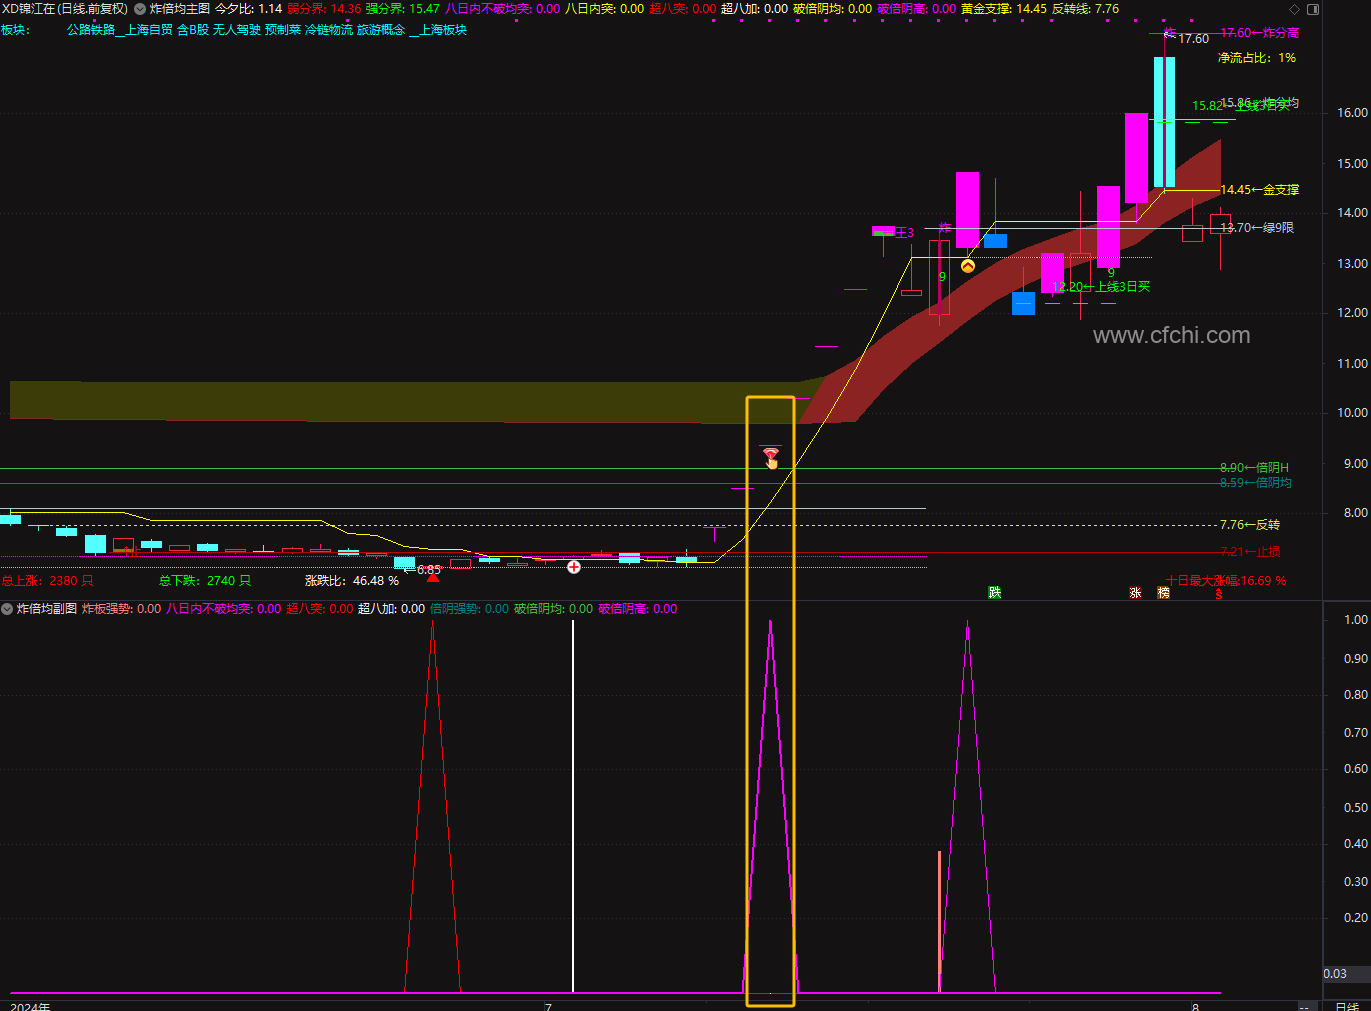The height and width of the screenshot is (1011, 1371).
Task: Open the main chart indicator dropdown arrow
Action: tap(140, 9)
